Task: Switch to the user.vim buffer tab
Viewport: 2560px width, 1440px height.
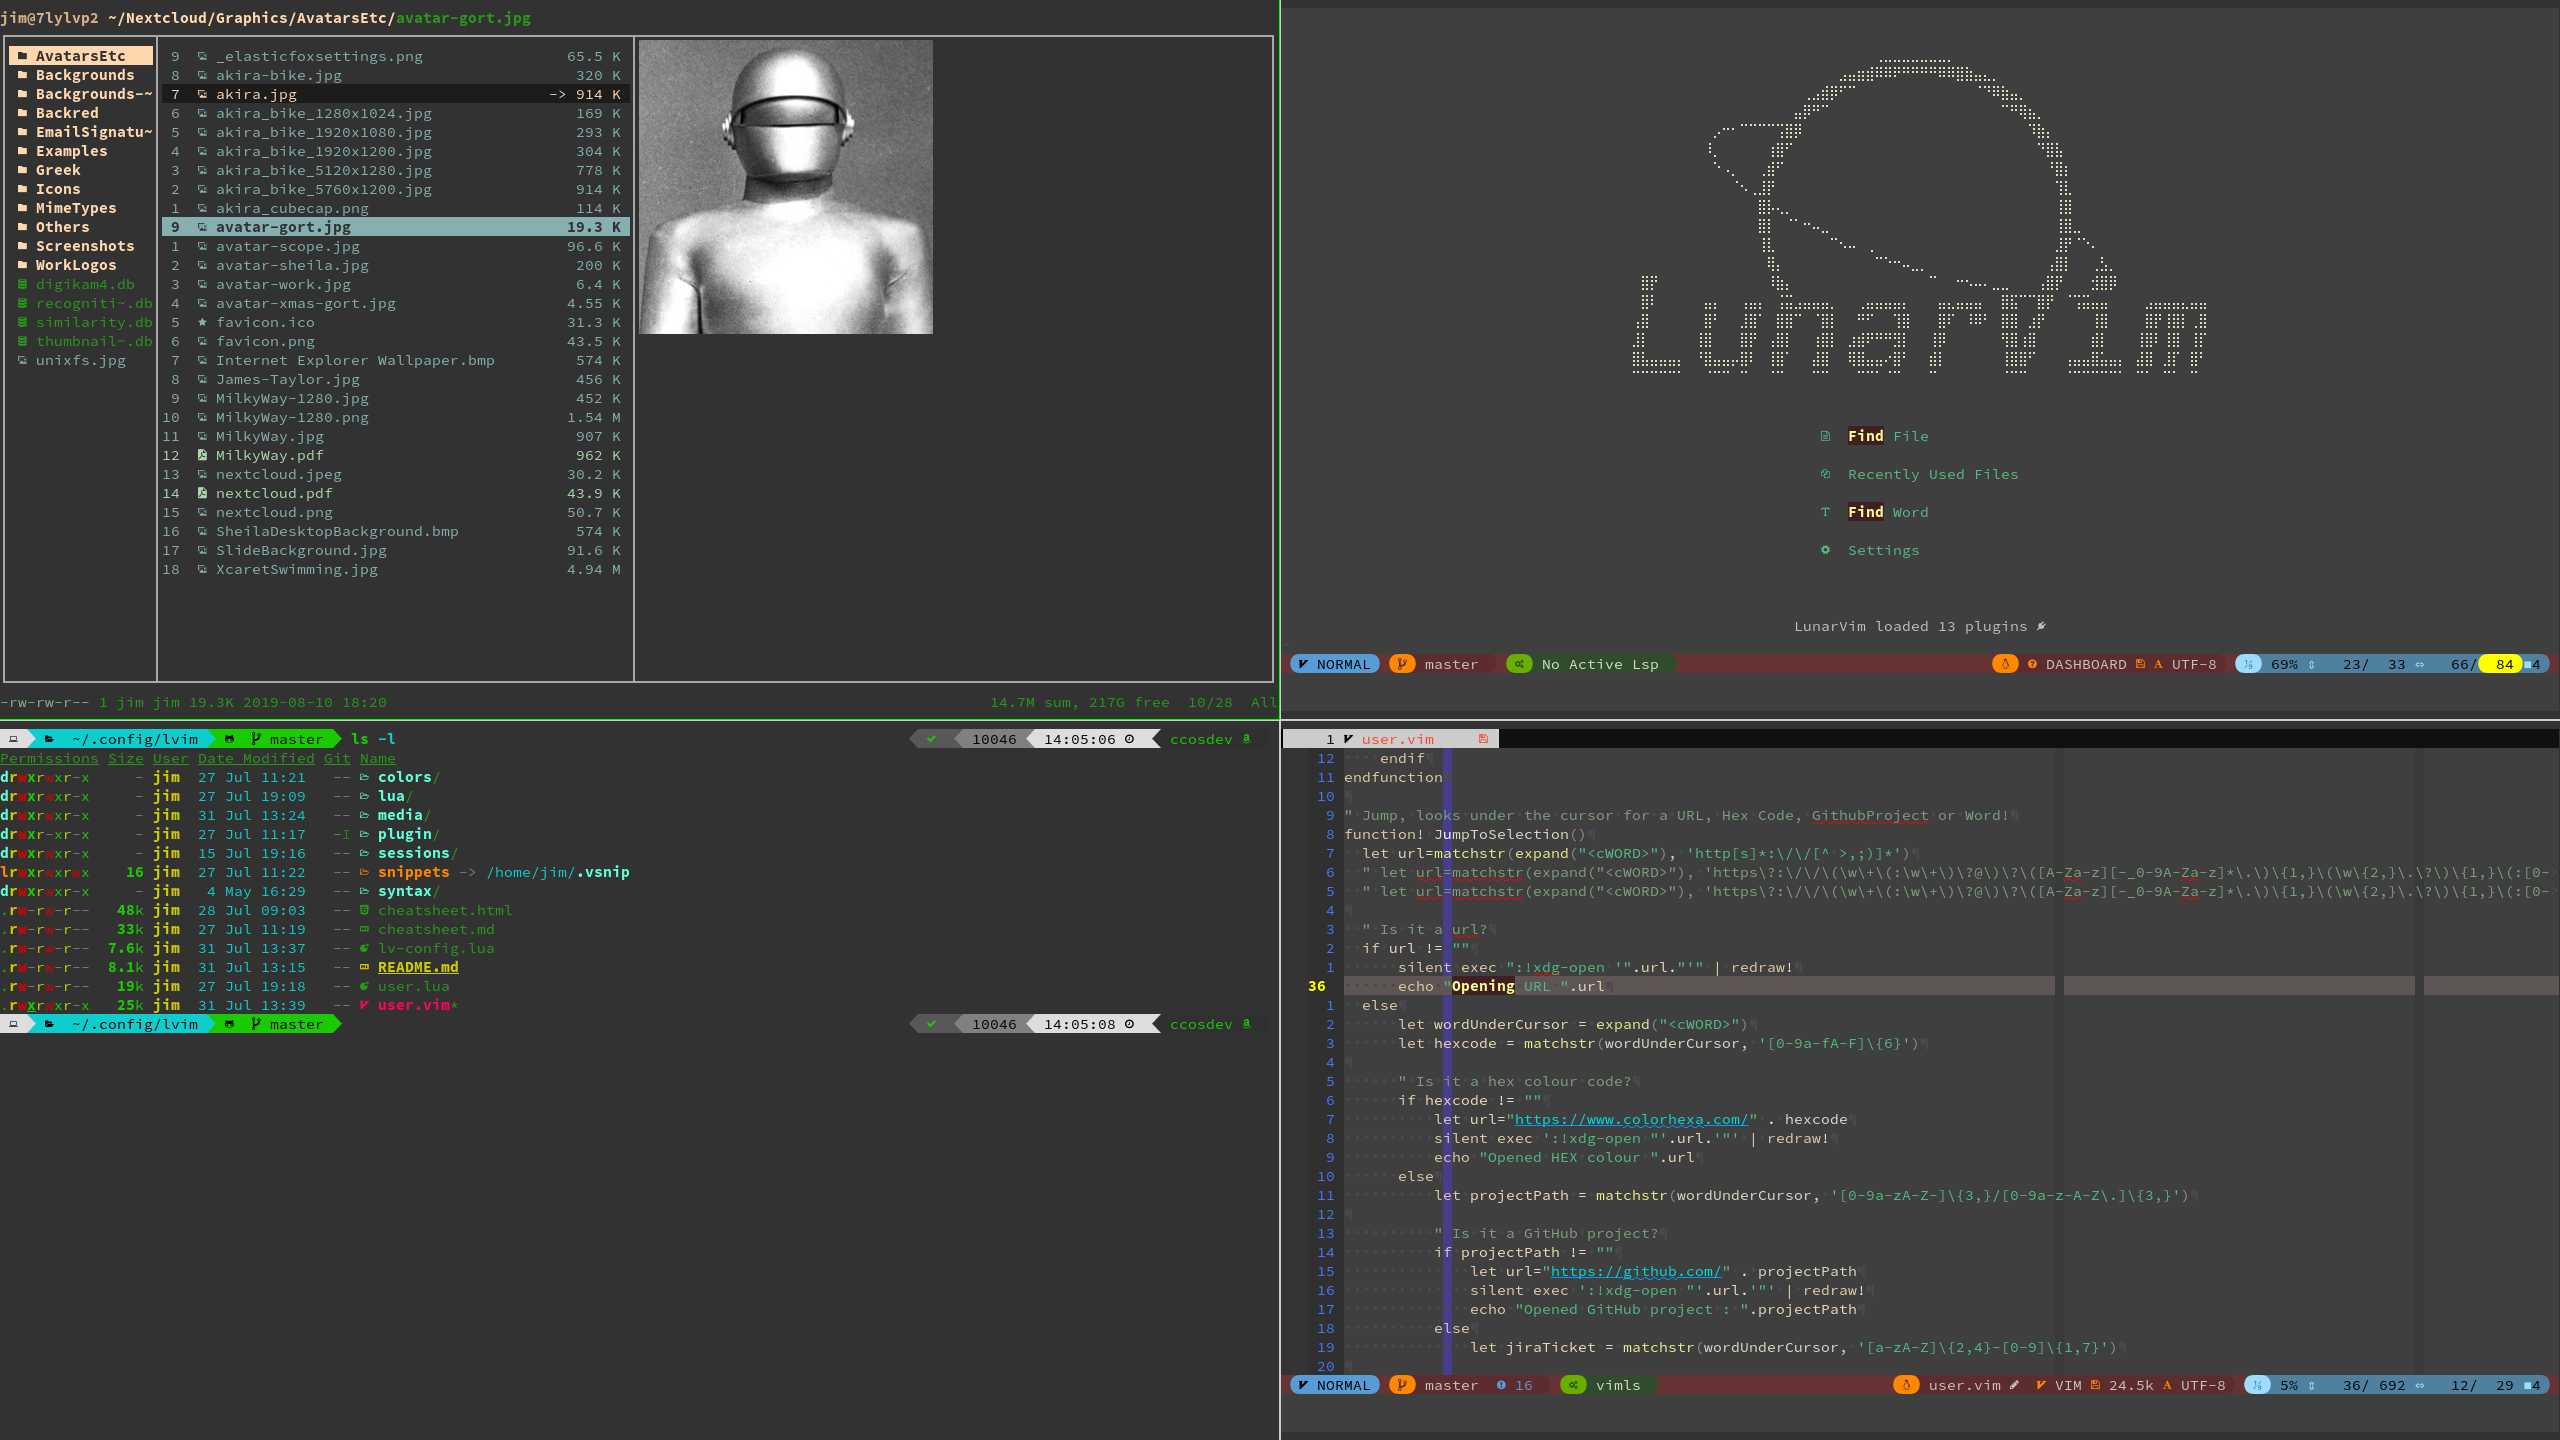Action: click(x=1397, y=739)
